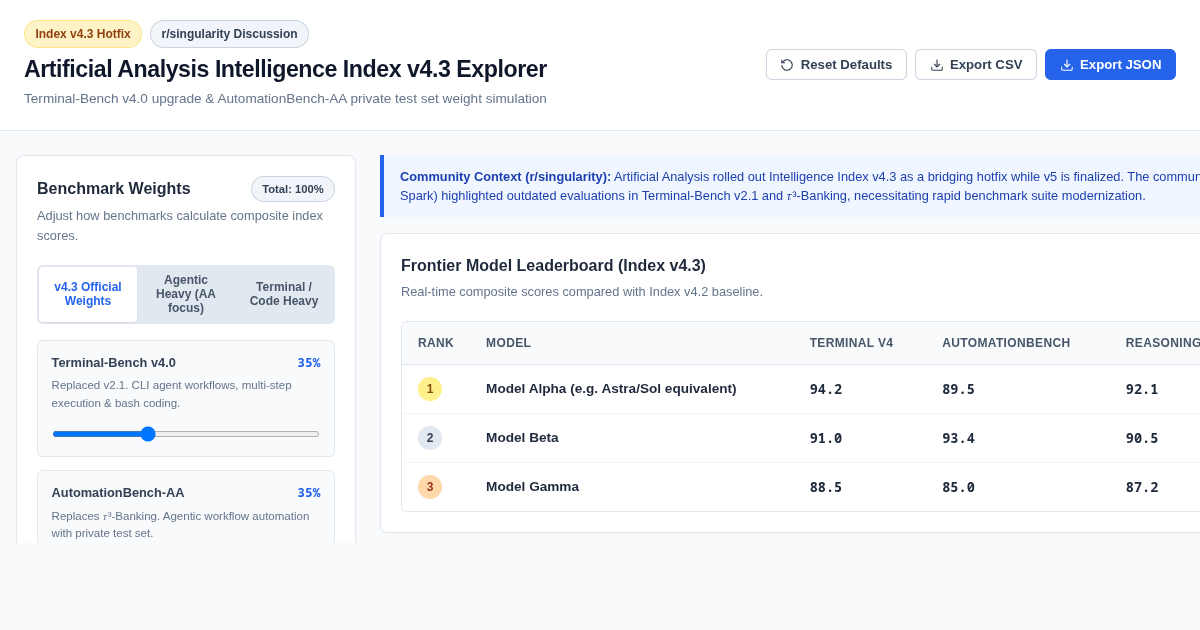
Task: Click the AutomationBench-AA 35% value
Action: pos(309,493)
